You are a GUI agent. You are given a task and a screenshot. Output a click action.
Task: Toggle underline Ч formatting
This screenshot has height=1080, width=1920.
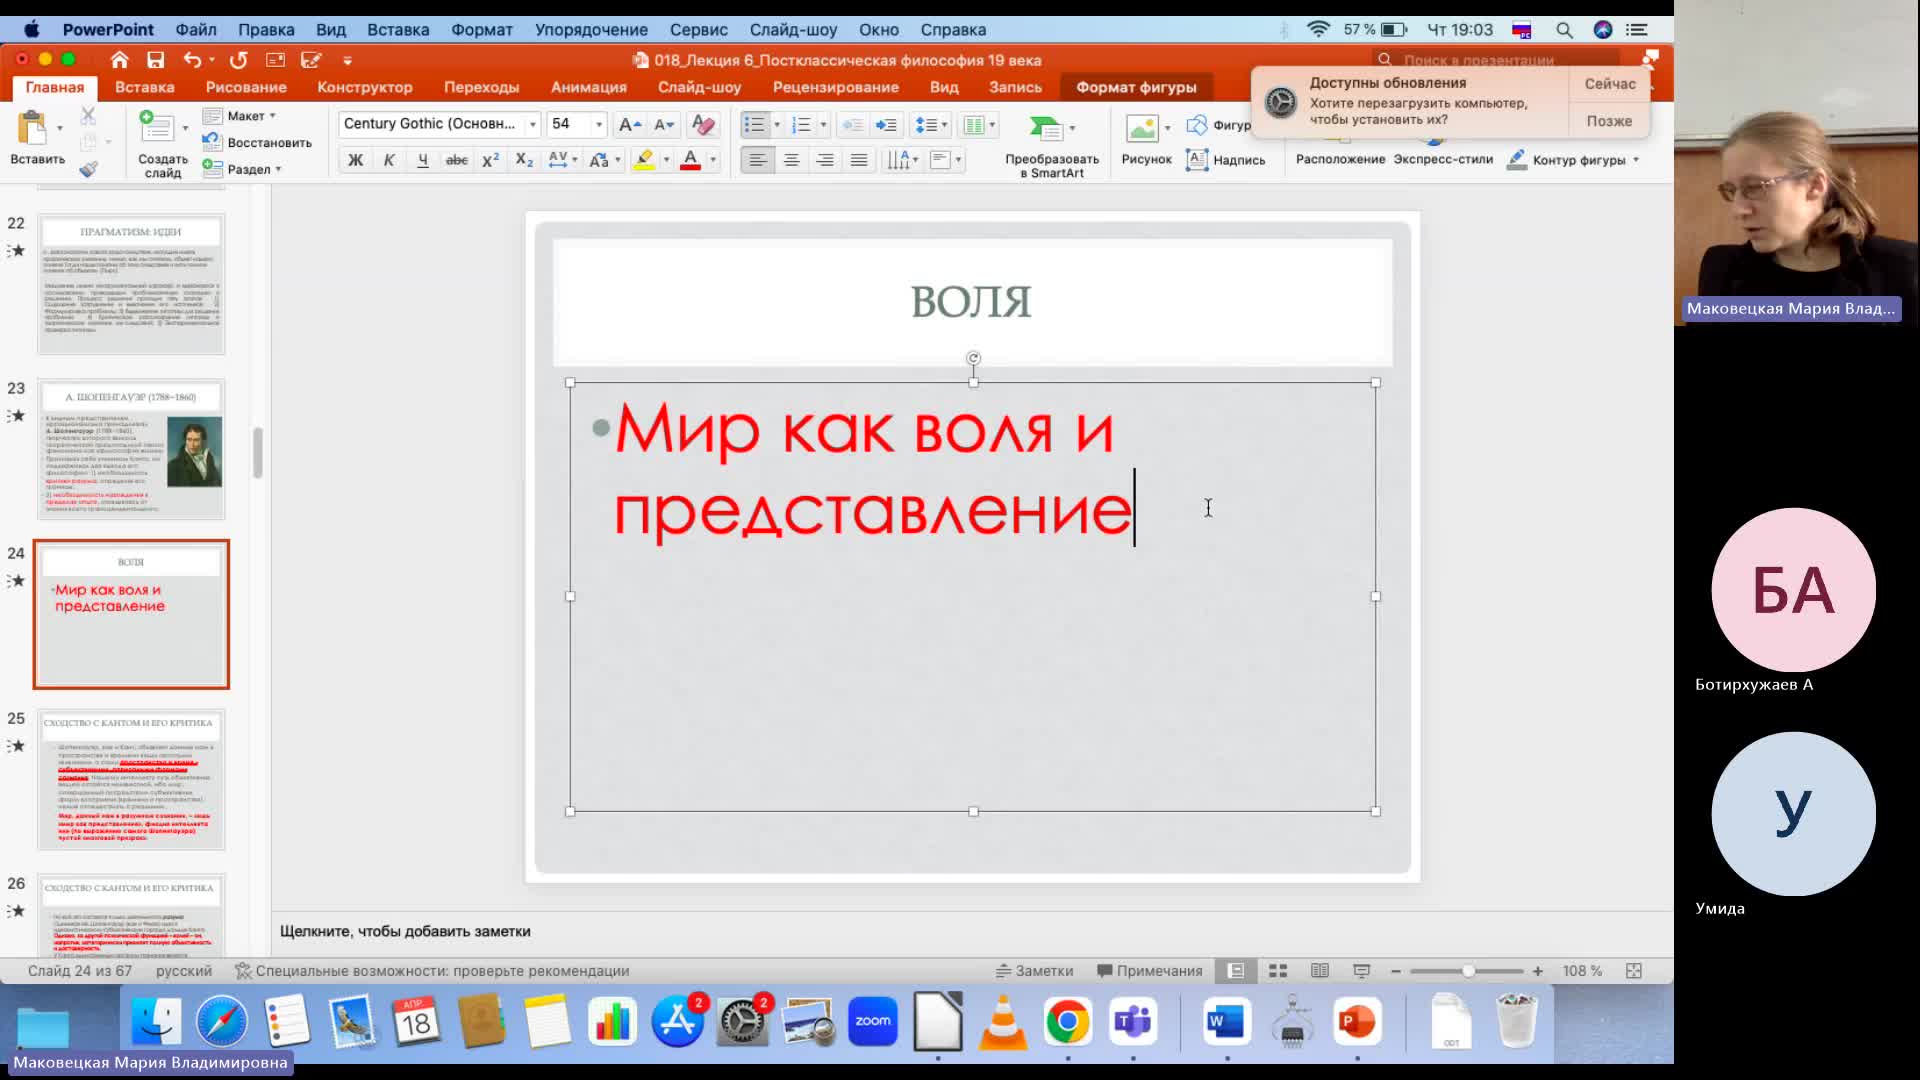423,160
